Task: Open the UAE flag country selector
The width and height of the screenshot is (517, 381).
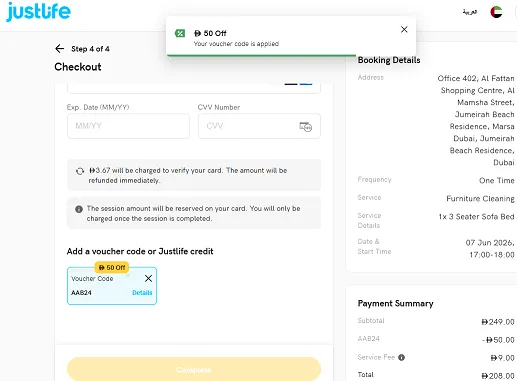Action: coord(496,12)
